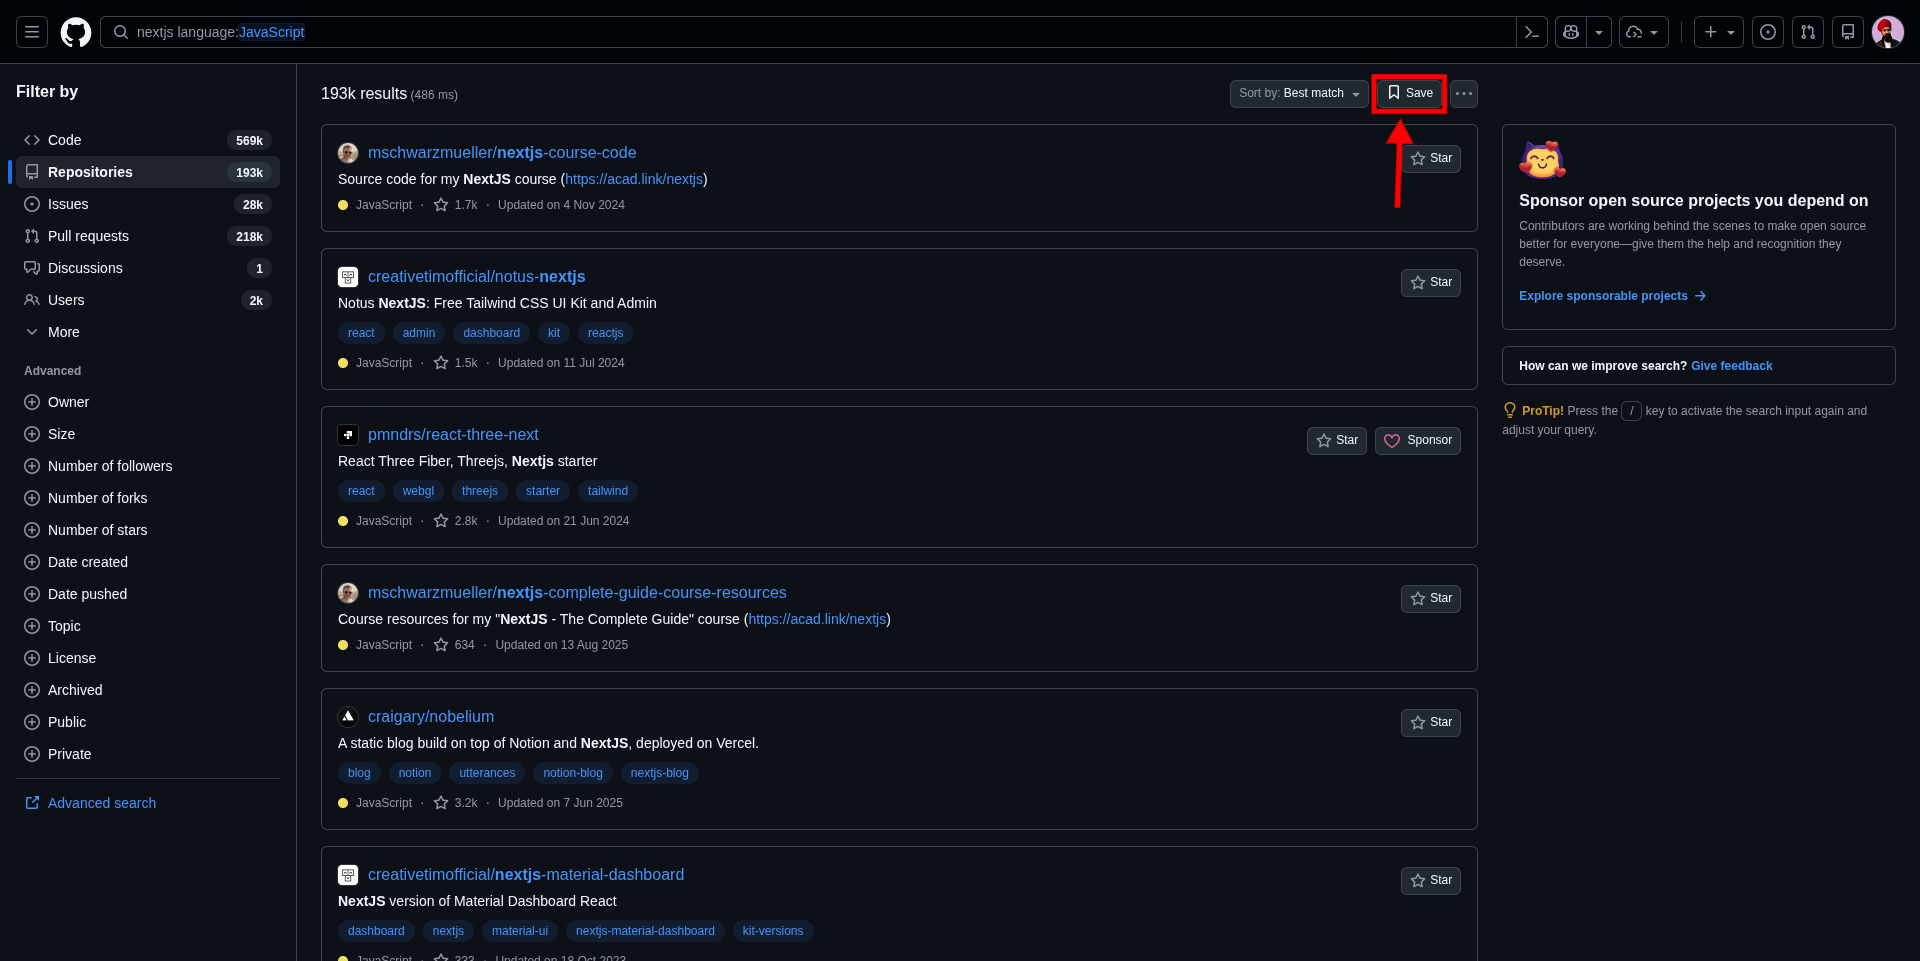The image size is (1920, 961).
Task: Open mschwarzmueller/nextjs-course-code repository
Action: click(502, 153)
